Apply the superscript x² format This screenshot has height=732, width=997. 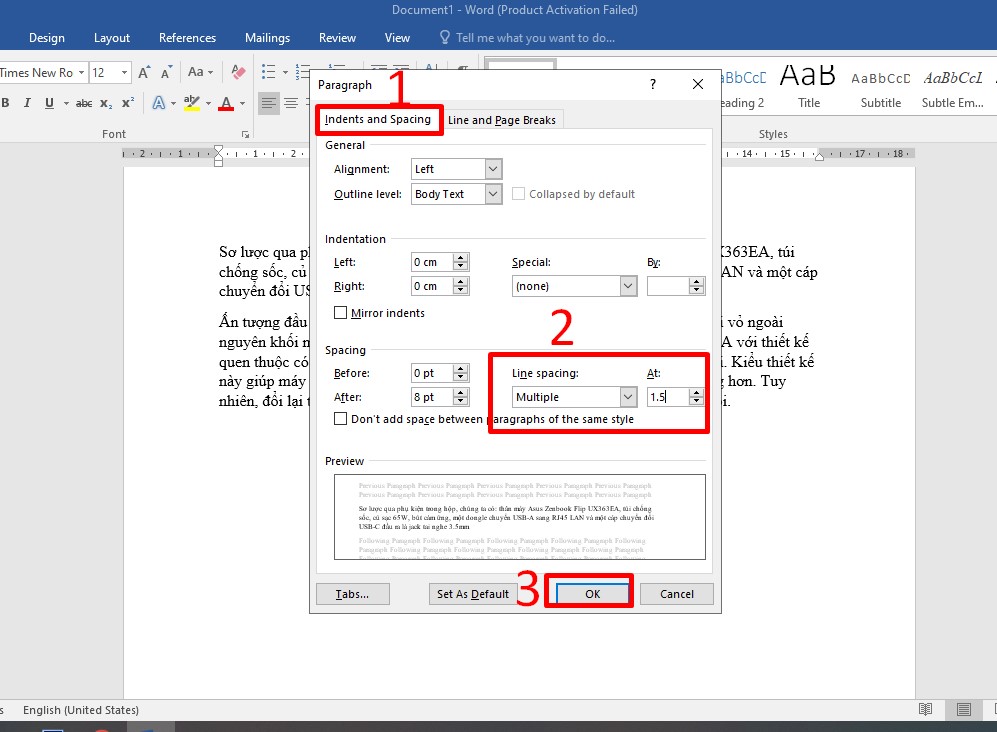(128, 103)
